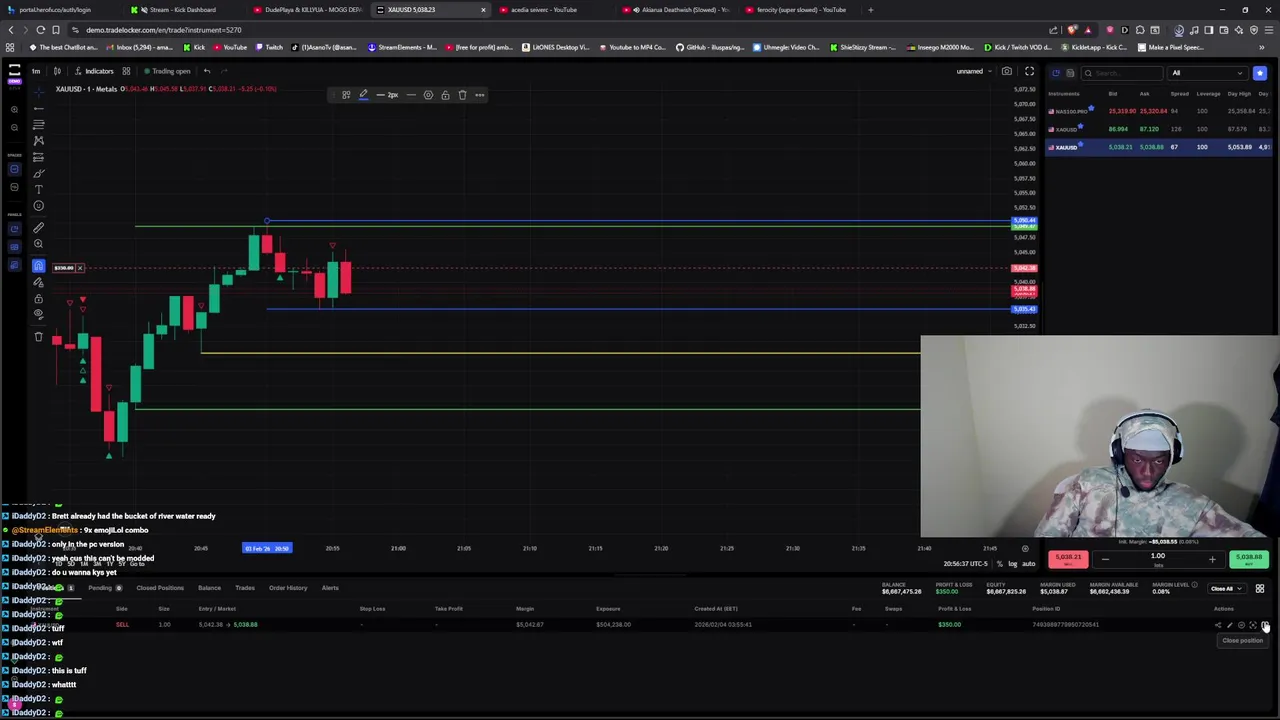This screenshot has height=720, width=1280.
Task: Open the 1m timeframe selector
Action: 36,71
